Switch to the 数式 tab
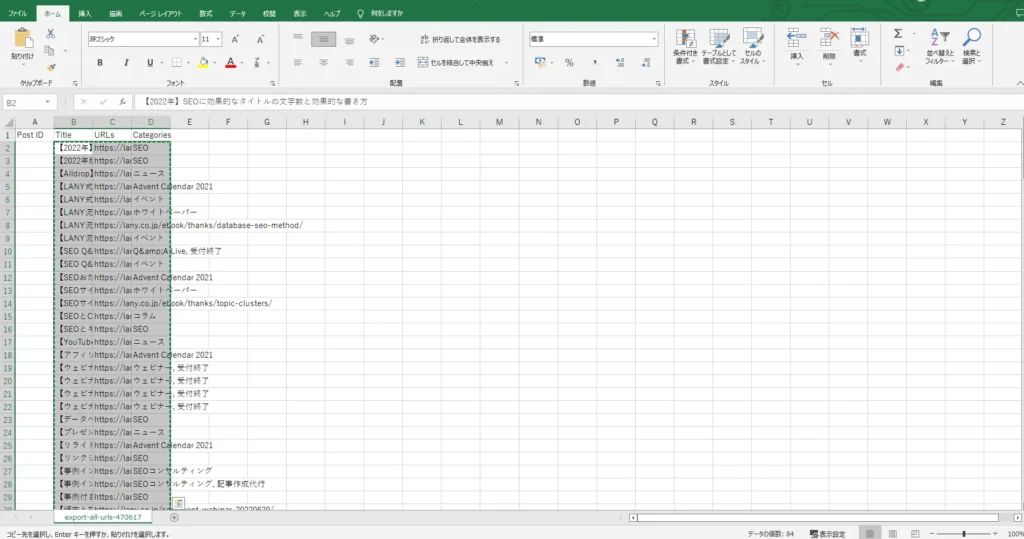Image resolution: width=1024 pixels, height=539 pixels. (x=206, y=13)
